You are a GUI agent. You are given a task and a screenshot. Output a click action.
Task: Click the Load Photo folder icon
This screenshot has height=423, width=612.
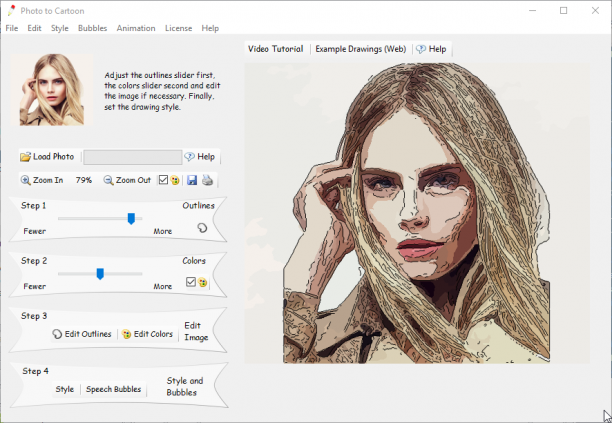[x=25, y=157]
